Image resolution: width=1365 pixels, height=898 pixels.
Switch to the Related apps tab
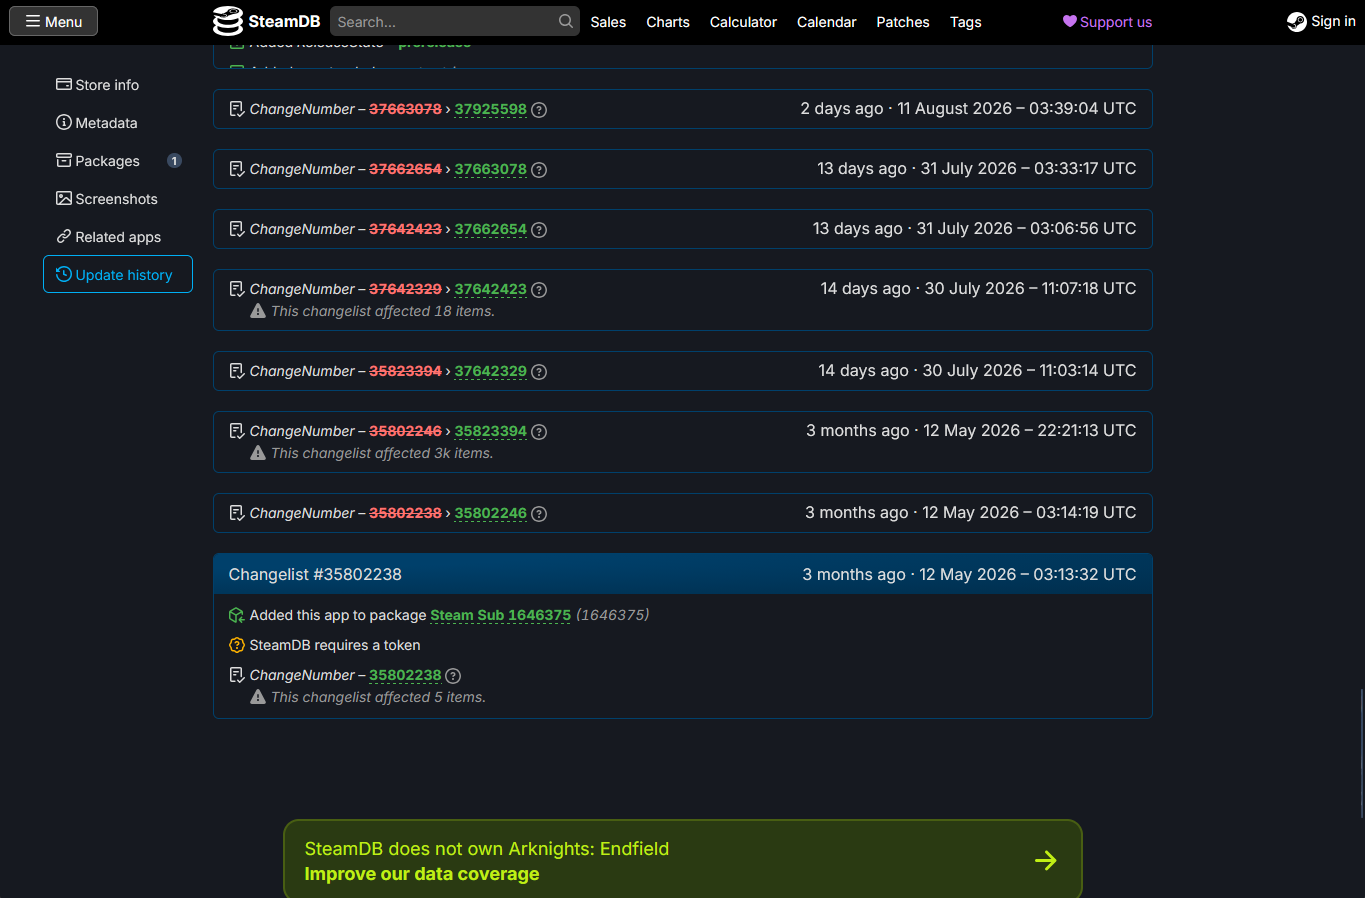(x=118, y=237)
